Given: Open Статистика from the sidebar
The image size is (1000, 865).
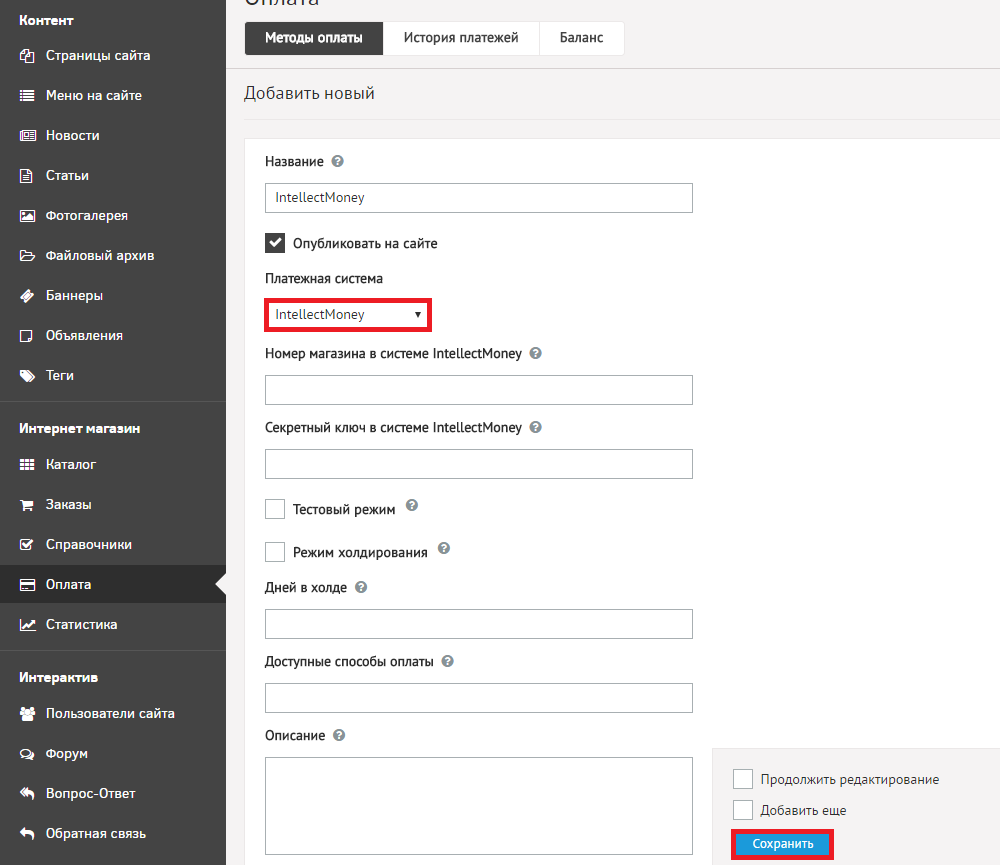Looking at the screenshot, I should 81,625.
